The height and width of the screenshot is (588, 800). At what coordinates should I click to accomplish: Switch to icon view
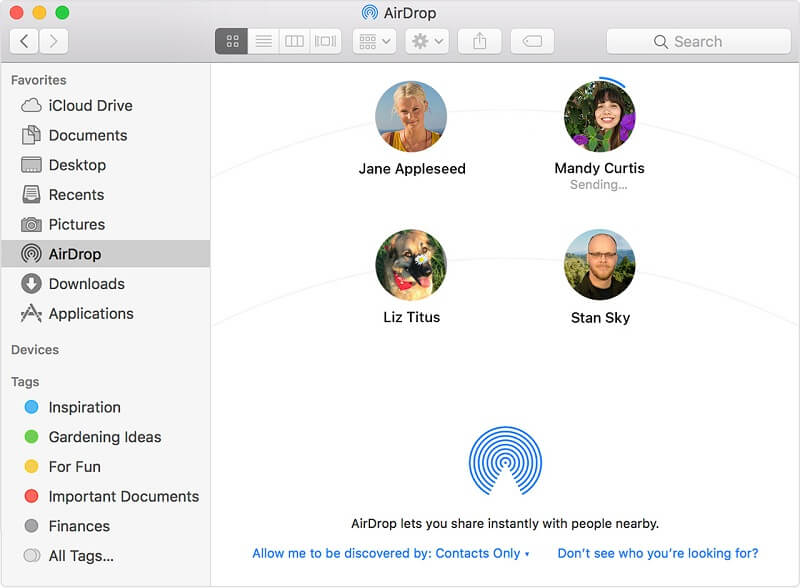tap(233, 41)
